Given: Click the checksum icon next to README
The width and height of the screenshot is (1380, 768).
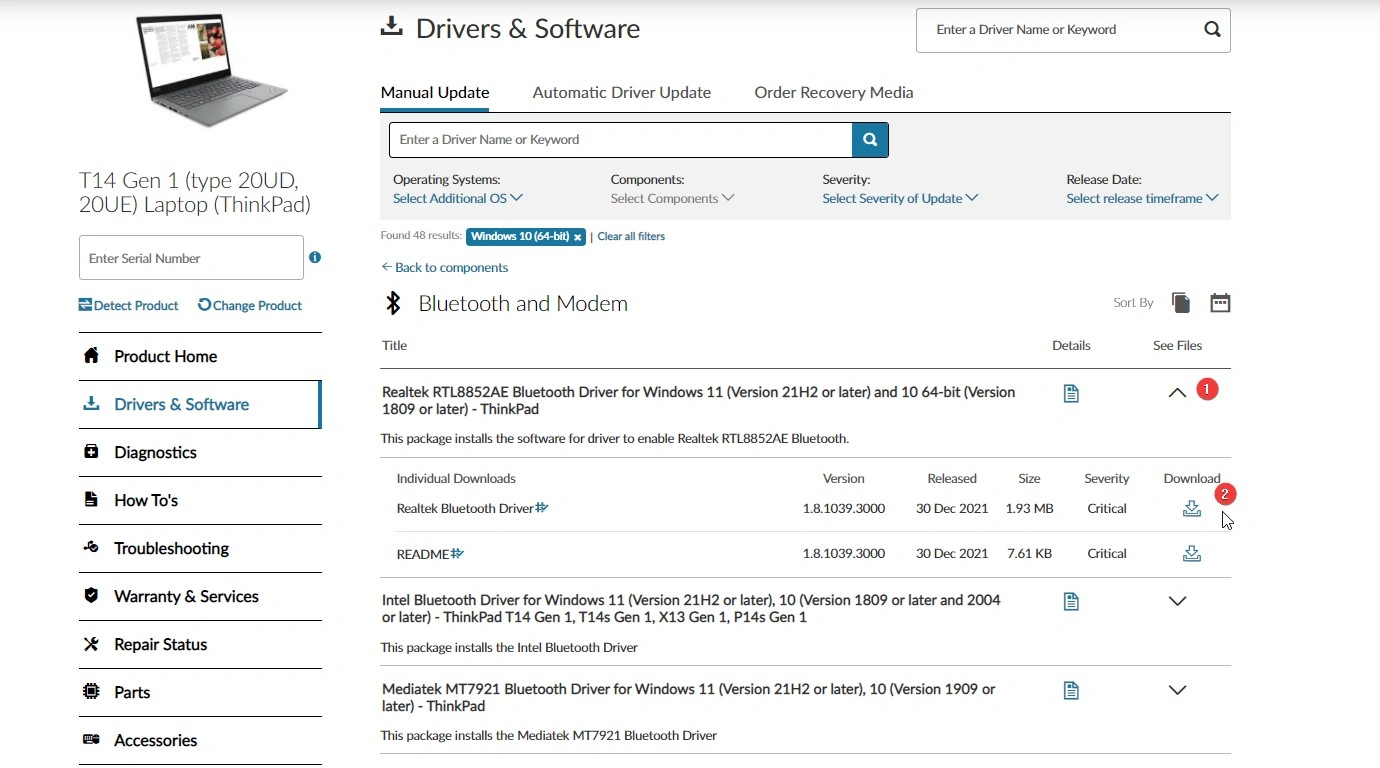Looking at the screenshot, I should click(457, 553).
